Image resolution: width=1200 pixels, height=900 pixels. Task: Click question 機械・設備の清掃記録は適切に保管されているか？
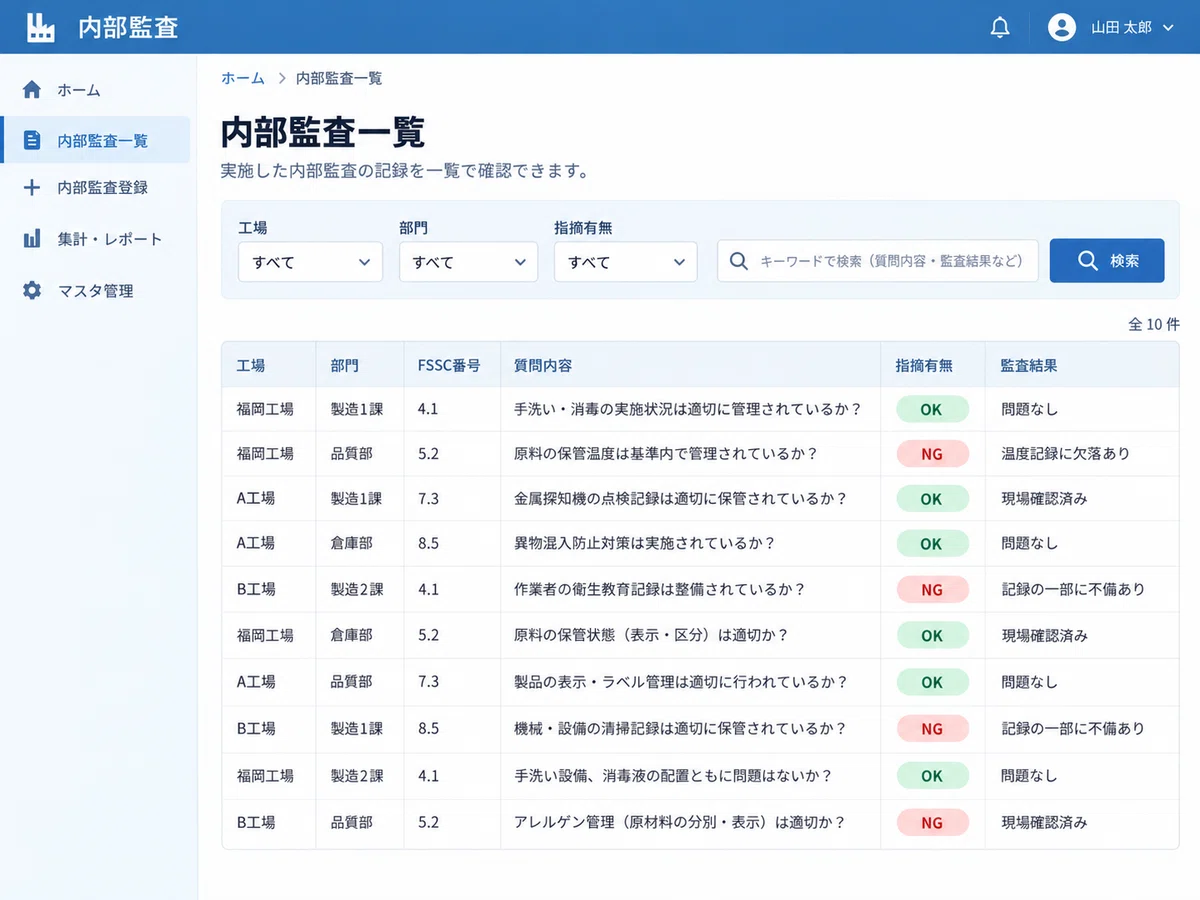pos(681,728)
